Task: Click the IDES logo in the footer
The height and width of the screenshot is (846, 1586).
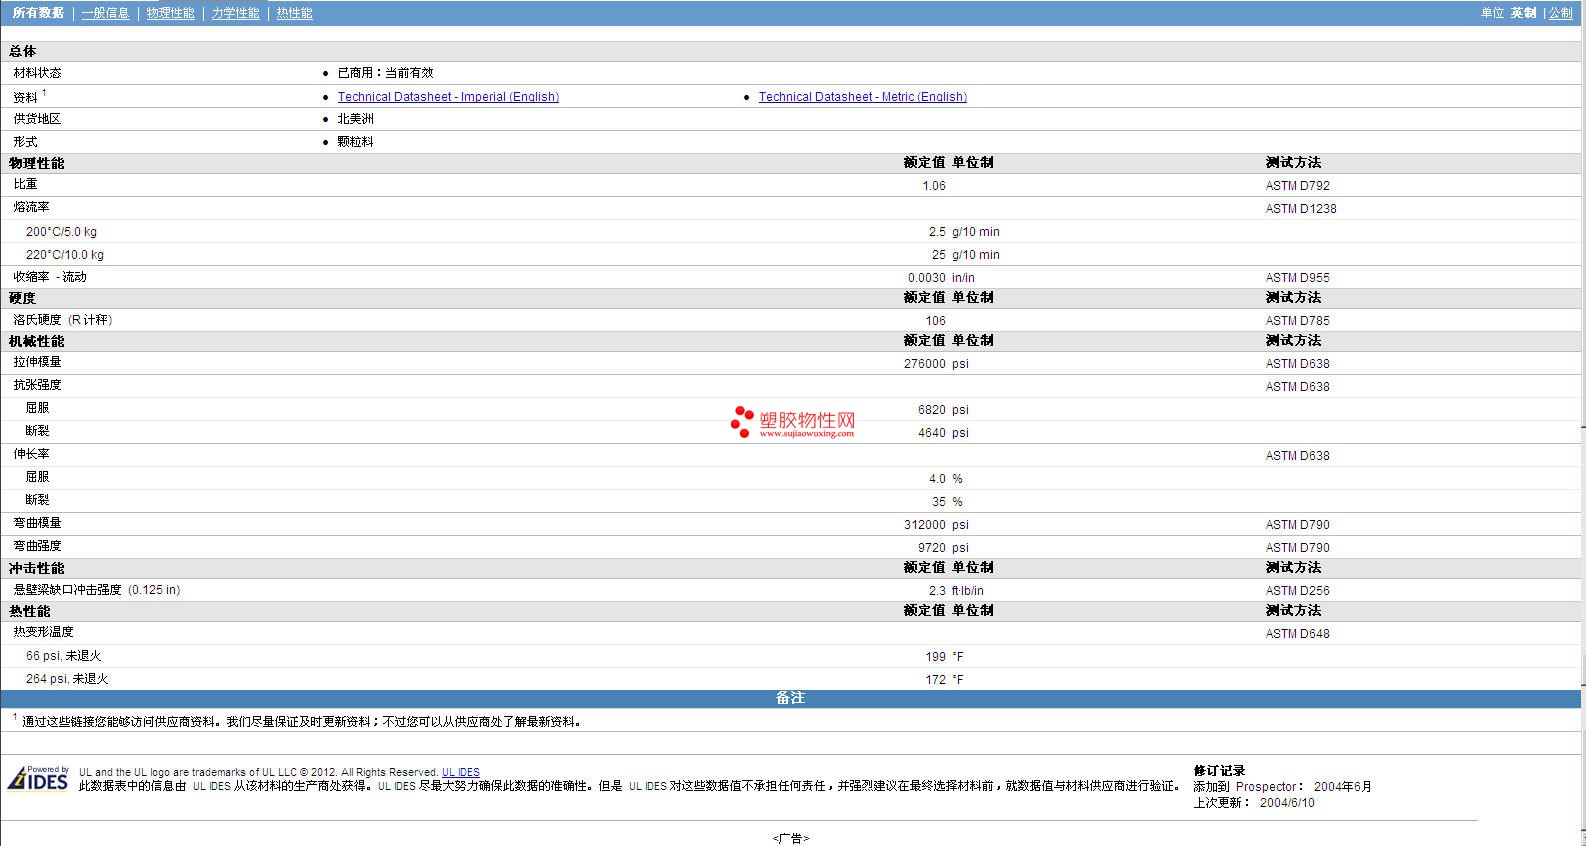Action: 38,778
